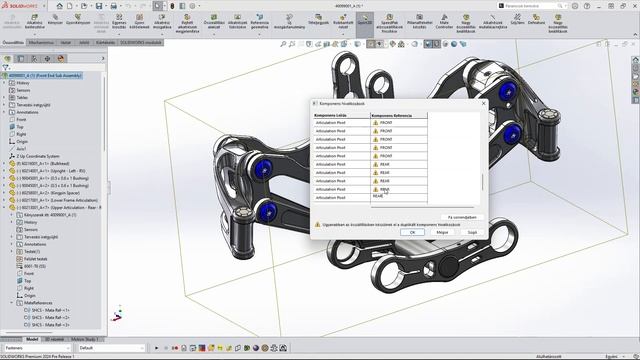Select Sensors item under assembly root
Screen dimensions: 640x360
click(20, 90)
